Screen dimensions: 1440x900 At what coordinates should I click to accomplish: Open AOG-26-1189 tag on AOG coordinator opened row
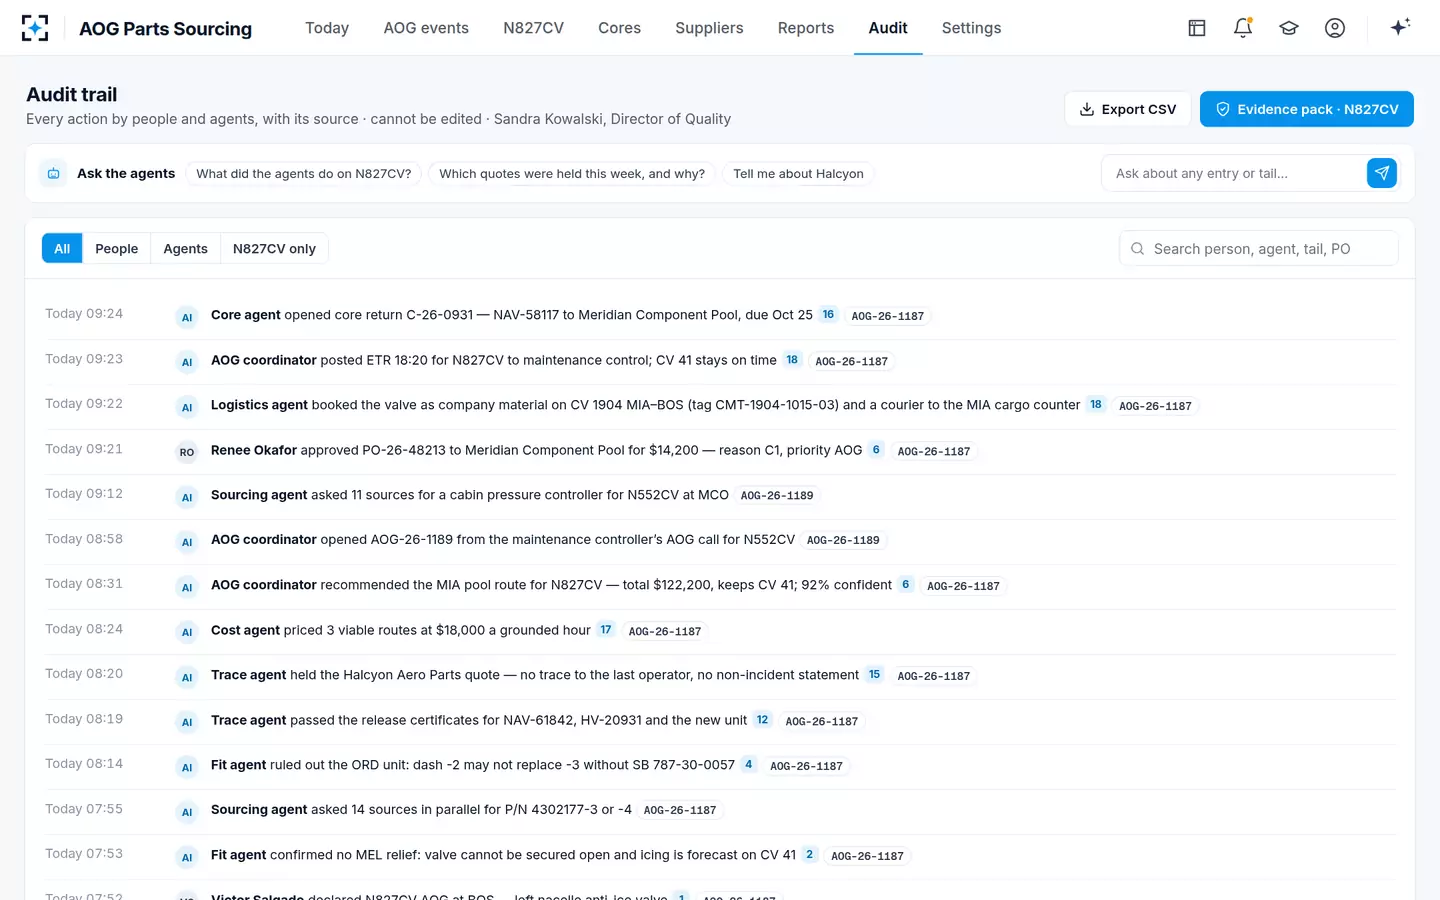(843, 540)
